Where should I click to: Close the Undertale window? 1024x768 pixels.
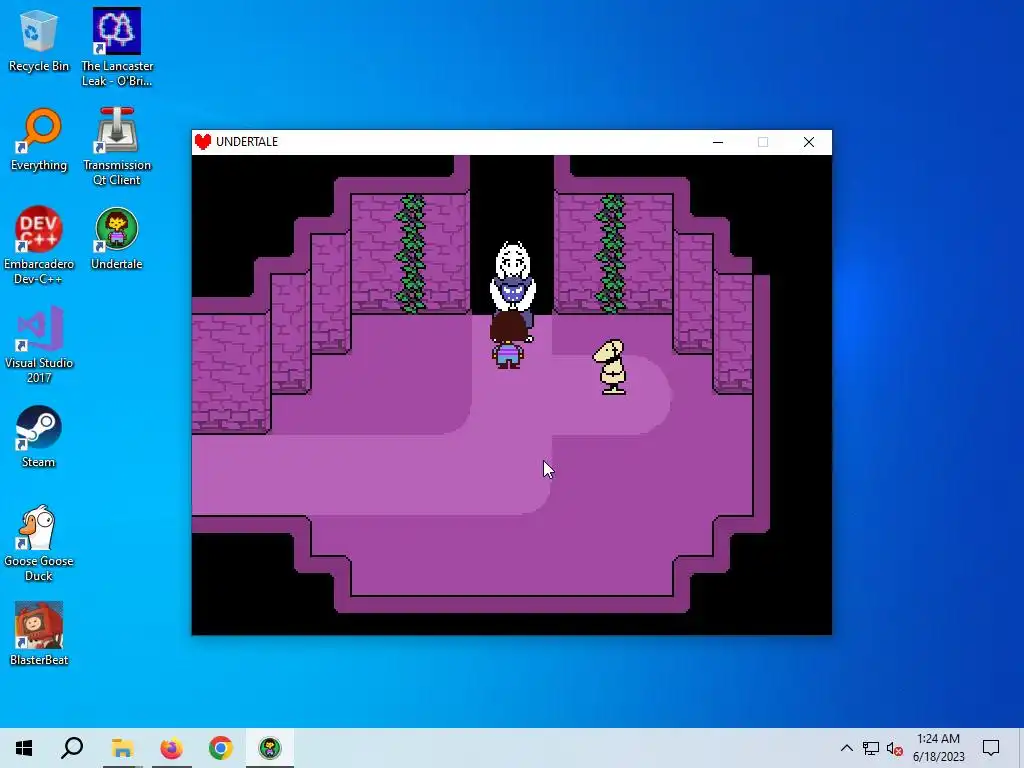(x=808, y=142)
